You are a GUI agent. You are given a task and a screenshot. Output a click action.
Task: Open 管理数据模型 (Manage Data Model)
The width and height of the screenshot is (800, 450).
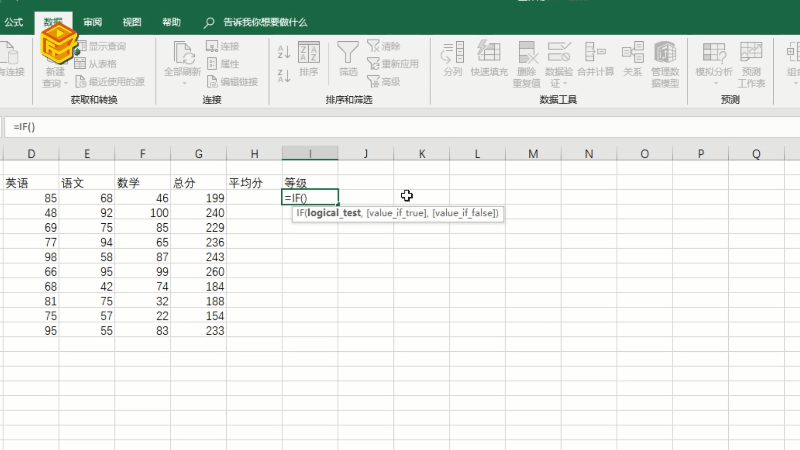tap(665, 64)
